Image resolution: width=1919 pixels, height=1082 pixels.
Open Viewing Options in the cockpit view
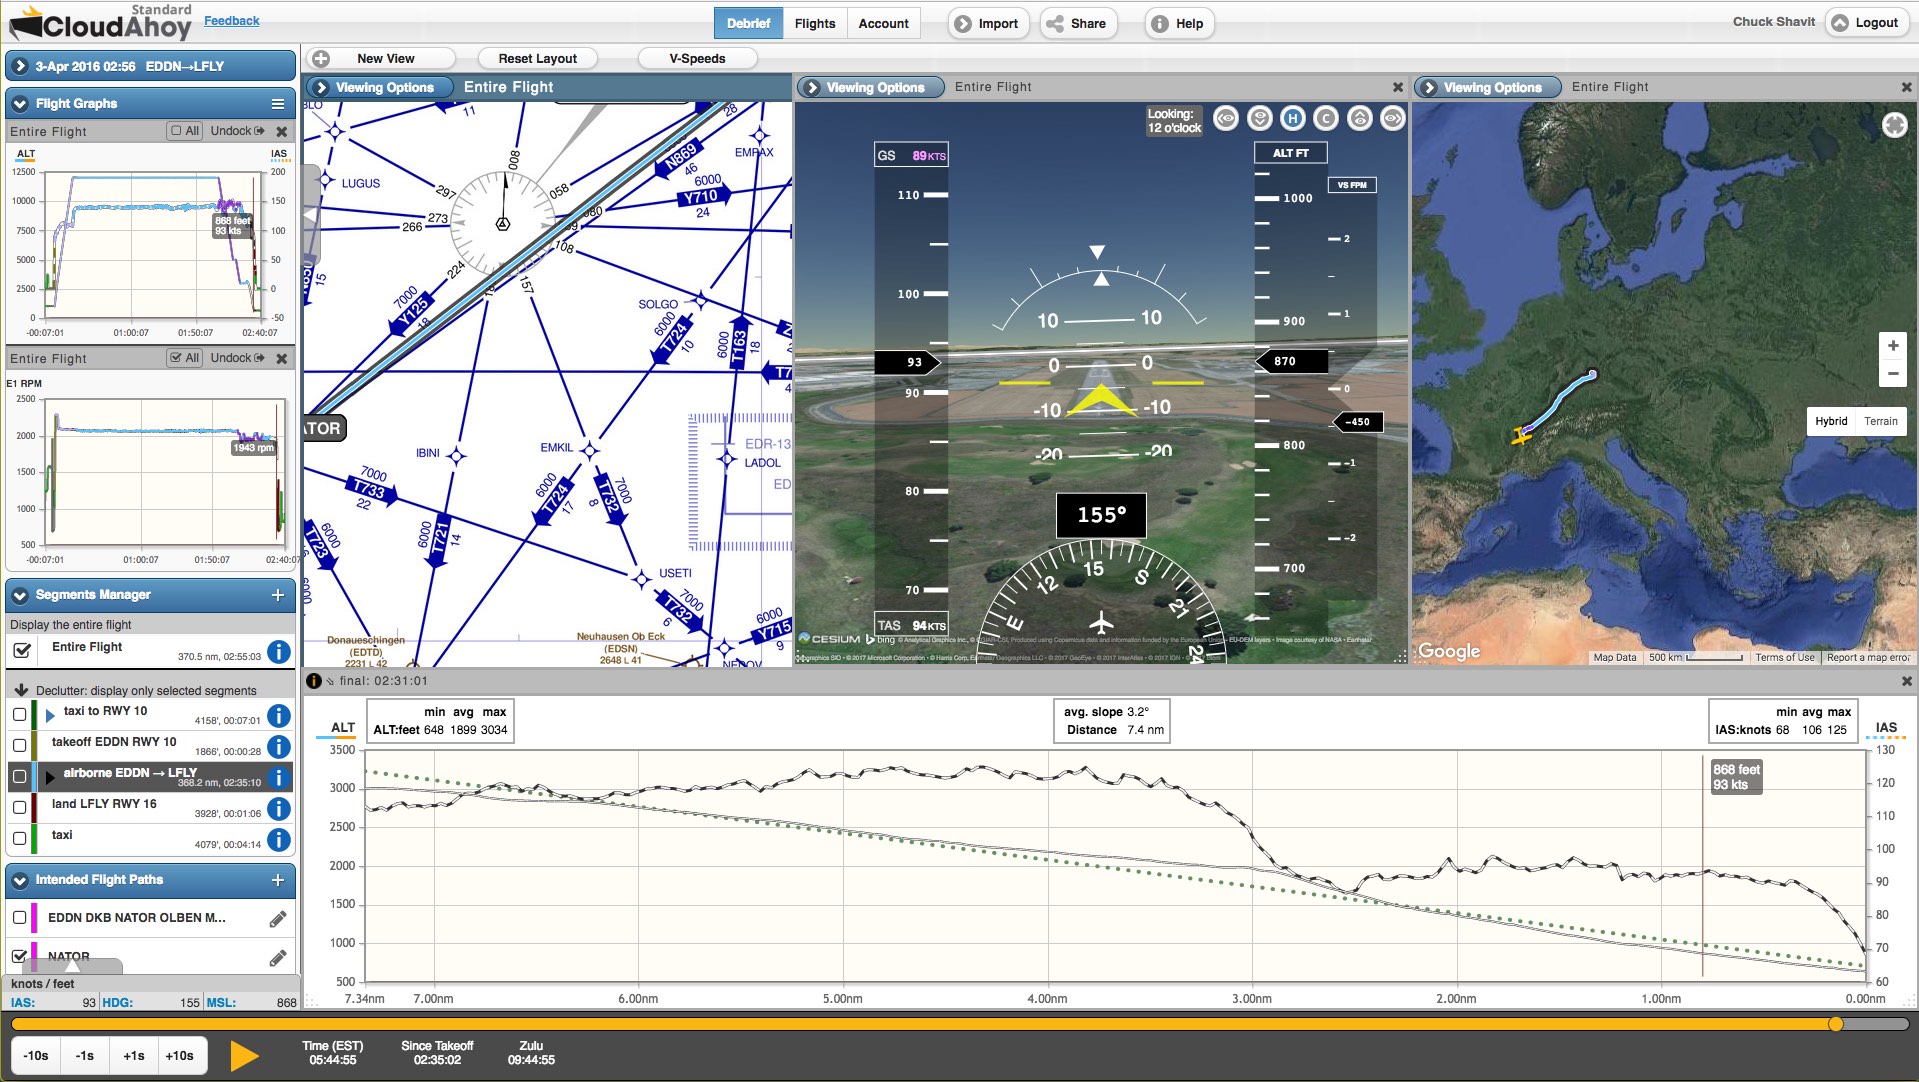[870, 88]
